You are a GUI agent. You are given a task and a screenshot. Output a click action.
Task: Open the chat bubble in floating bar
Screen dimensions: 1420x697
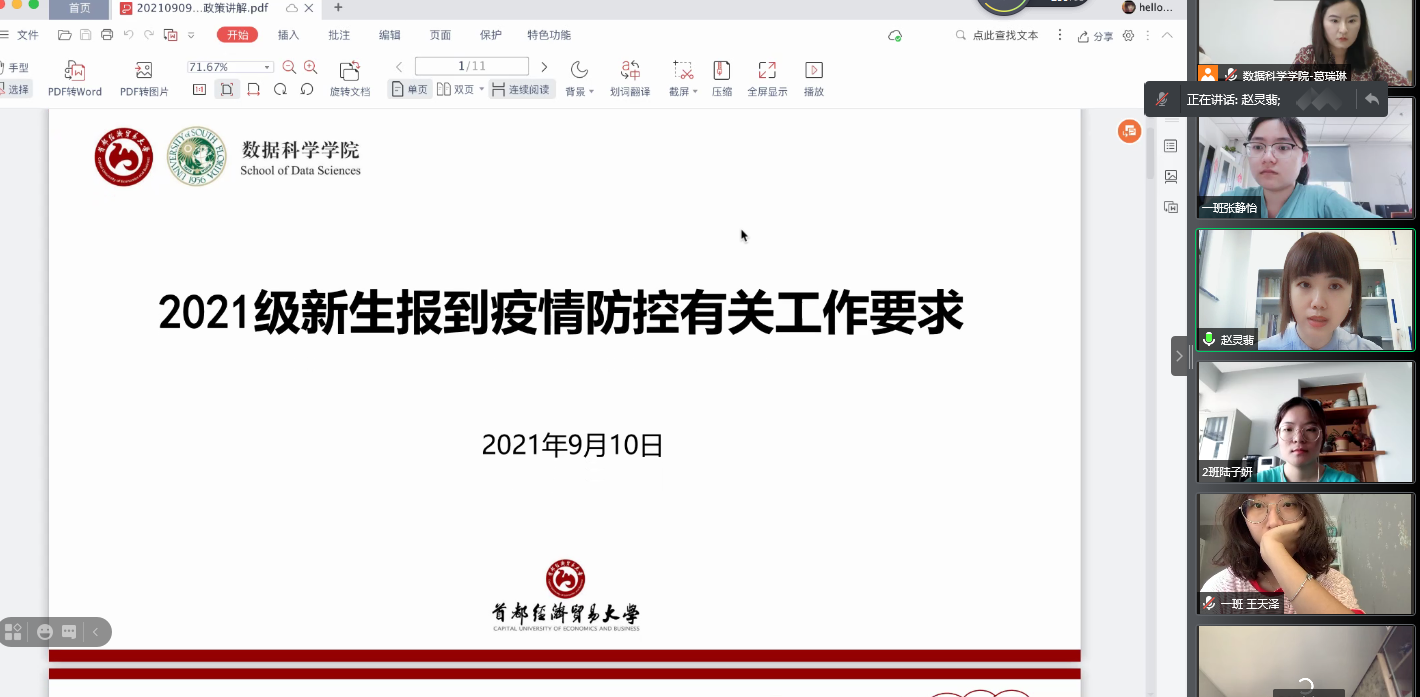tap(69, 632)
